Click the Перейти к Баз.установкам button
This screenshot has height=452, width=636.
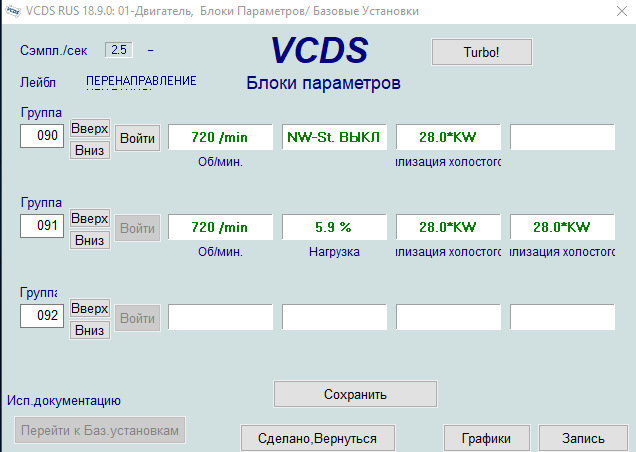(100, 430)
